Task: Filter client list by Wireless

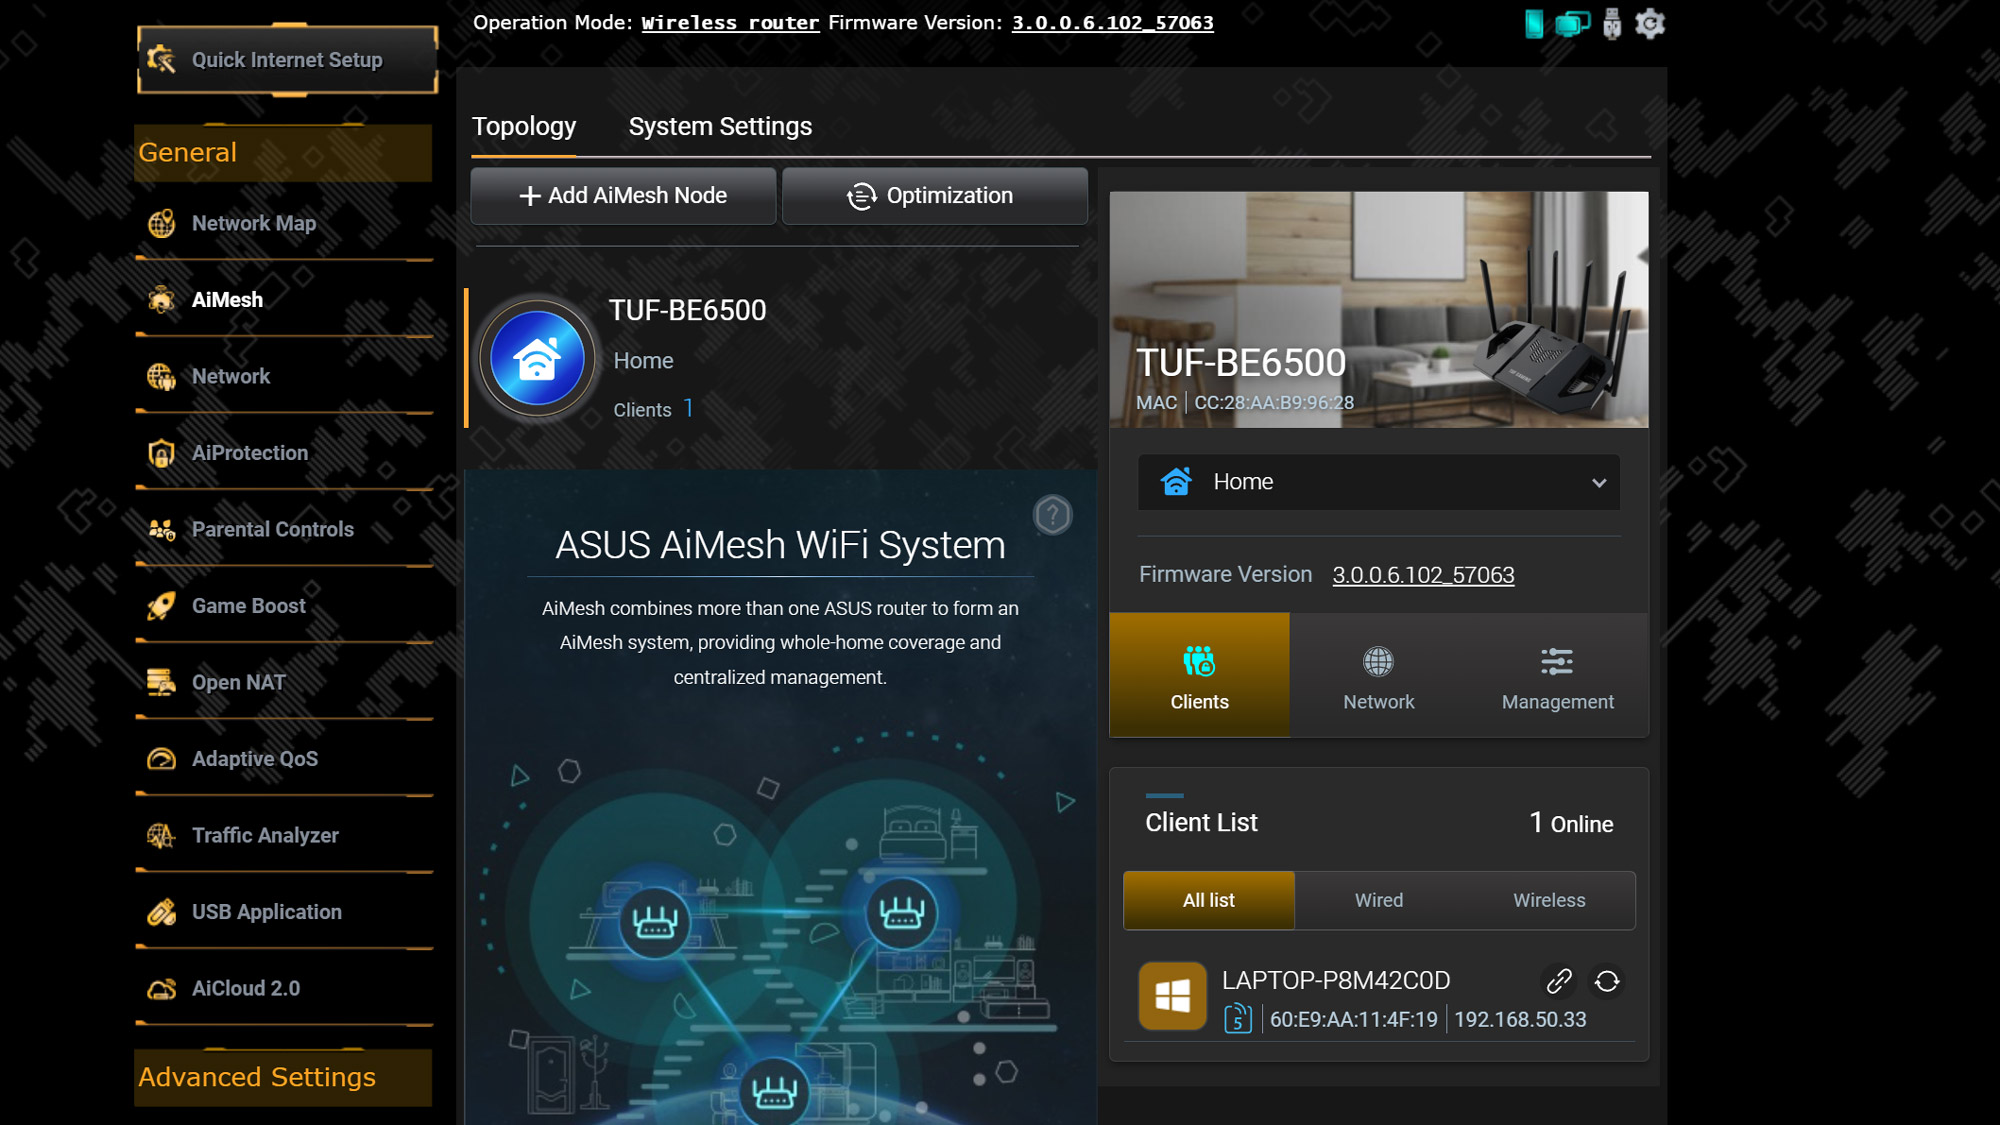Action: click(1548, 900)
